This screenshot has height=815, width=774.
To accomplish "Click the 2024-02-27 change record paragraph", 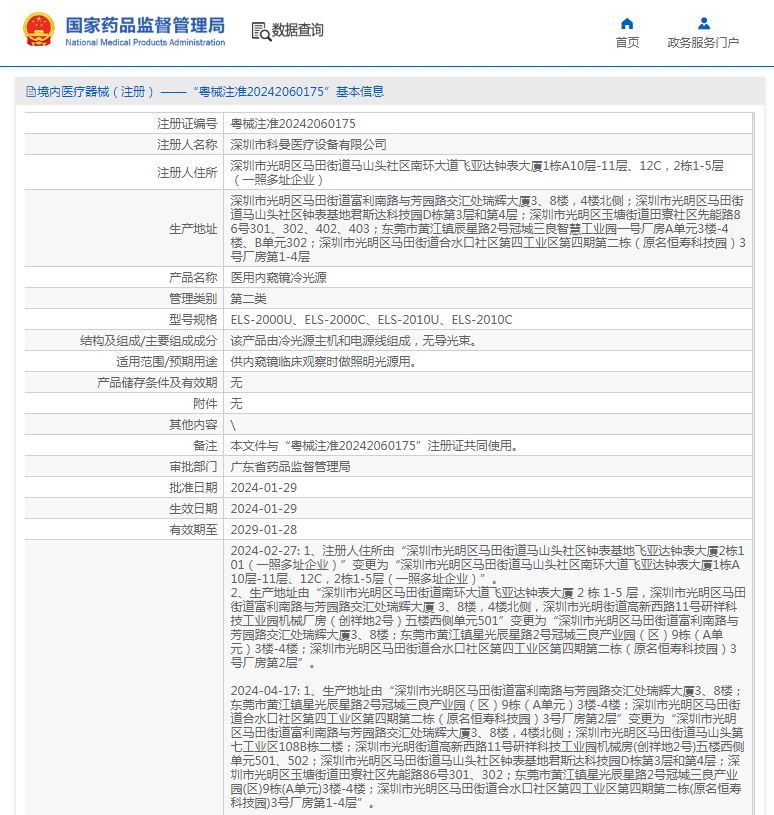I will coord(488,607).
